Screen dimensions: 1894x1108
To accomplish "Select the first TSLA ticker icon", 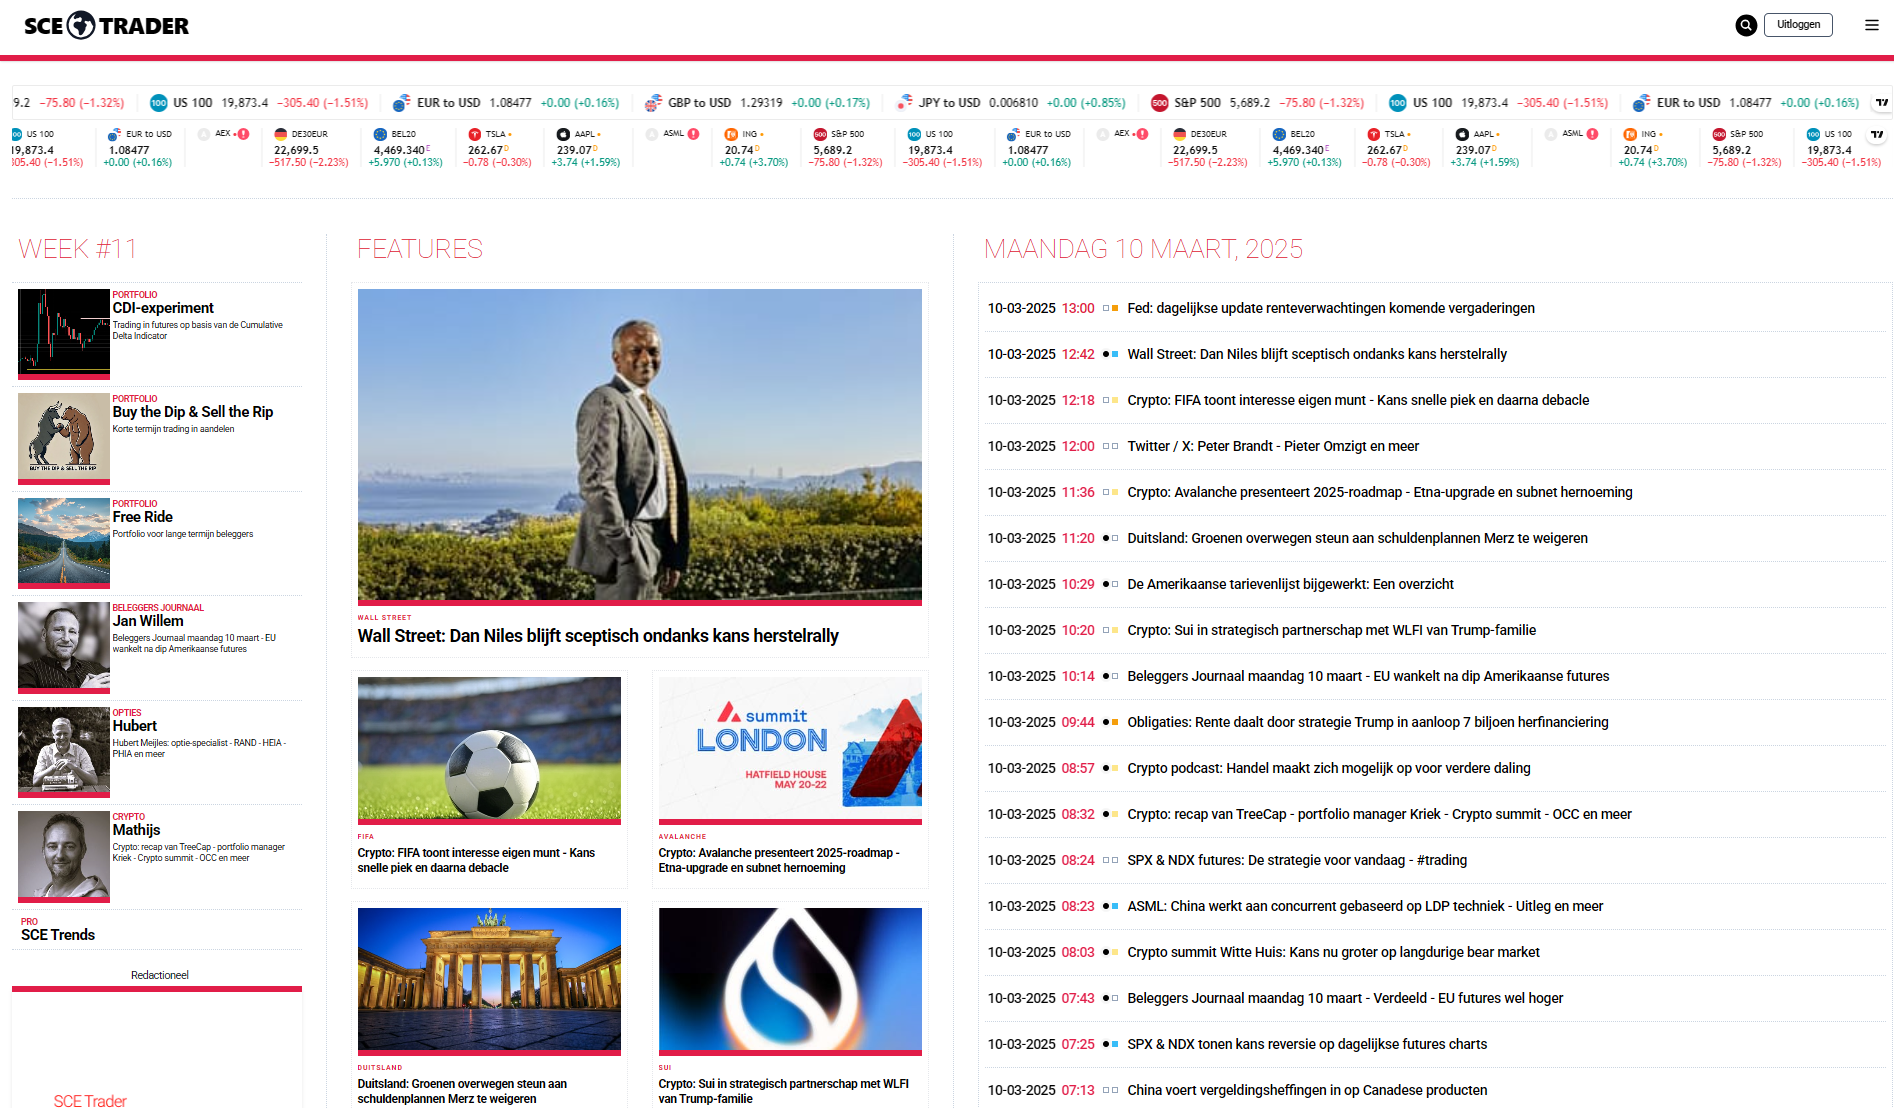I will (x=475, y=134).
